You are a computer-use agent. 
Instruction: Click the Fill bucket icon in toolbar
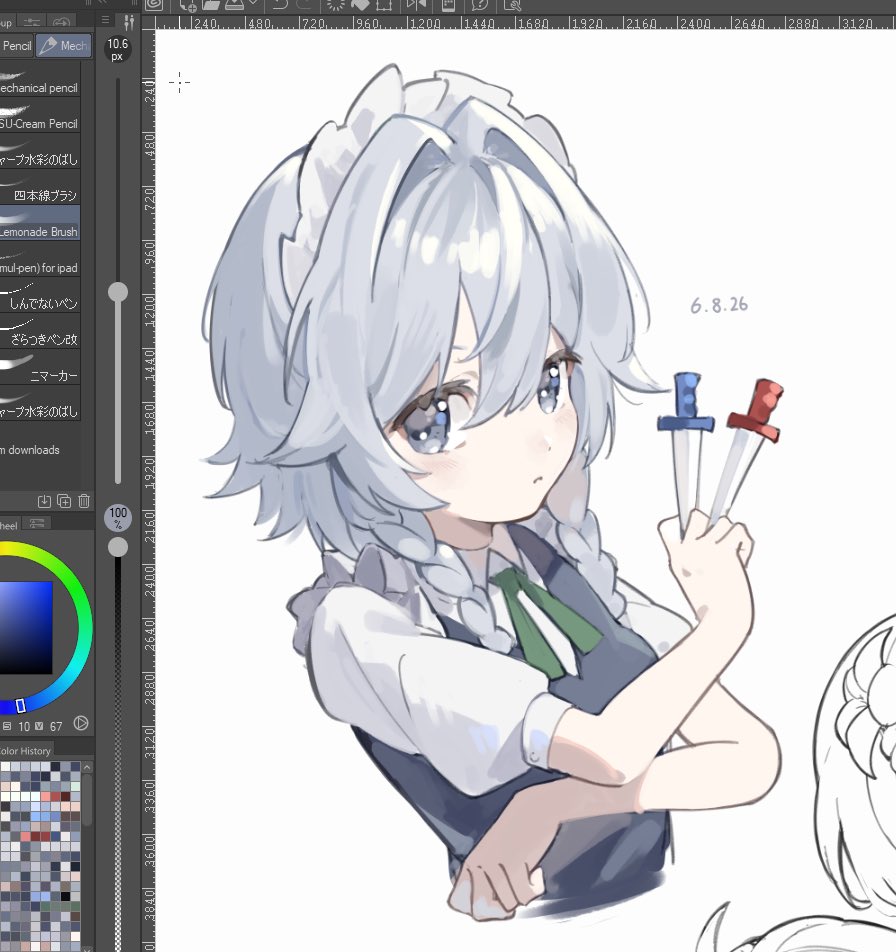pyautogui.click(x=360, y=5)
